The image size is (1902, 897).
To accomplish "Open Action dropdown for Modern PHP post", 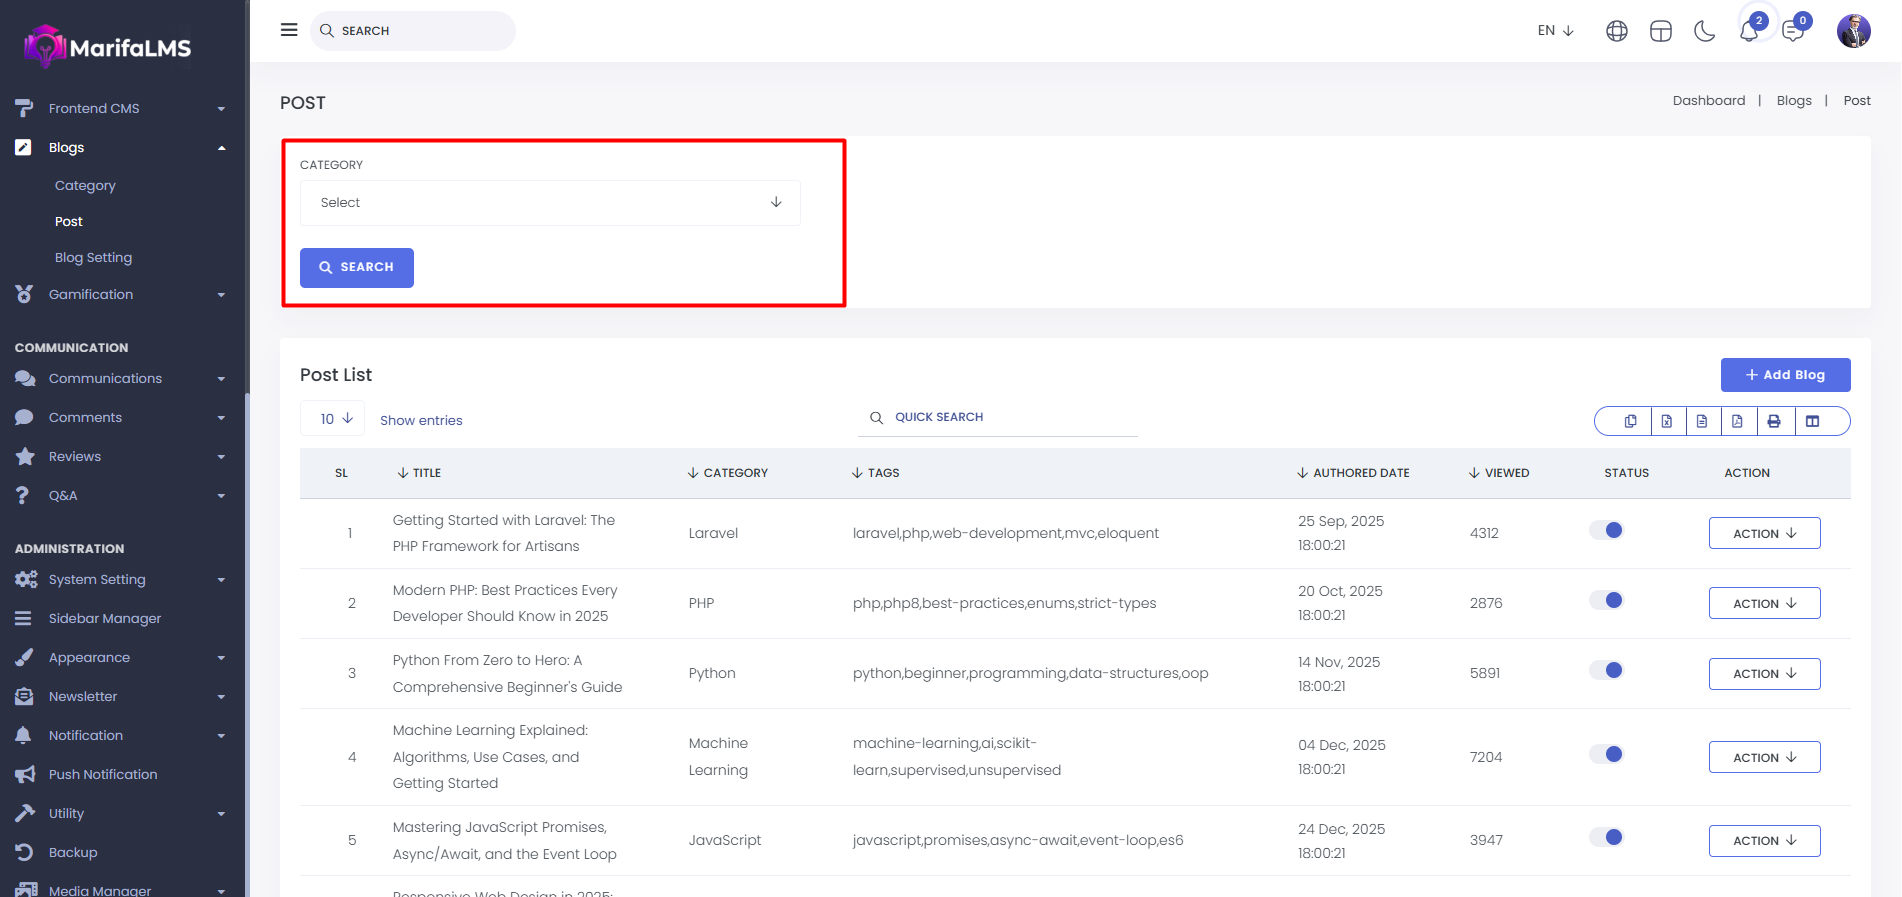I will 1764,604.
